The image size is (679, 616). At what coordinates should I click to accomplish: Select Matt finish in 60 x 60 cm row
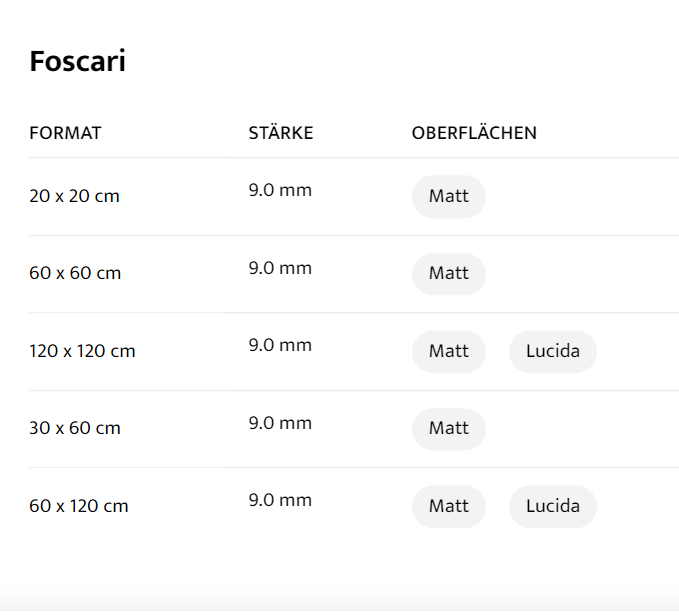point(448,273)
